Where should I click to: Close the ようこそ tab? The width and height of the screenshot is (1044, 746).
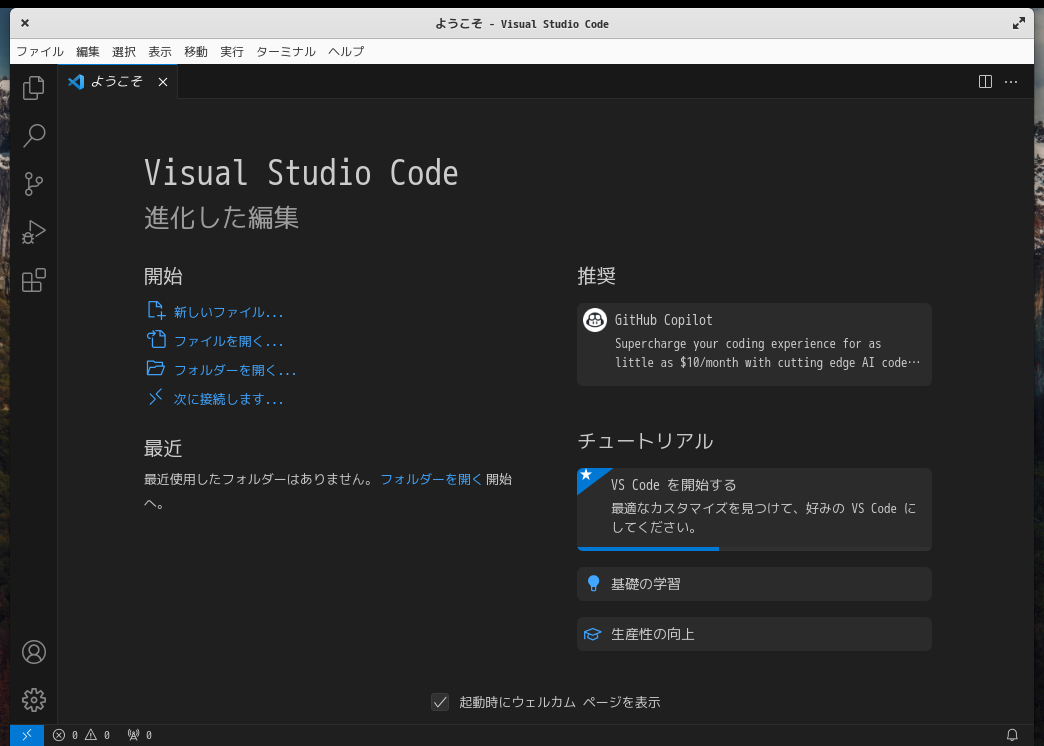pos(163,82)
